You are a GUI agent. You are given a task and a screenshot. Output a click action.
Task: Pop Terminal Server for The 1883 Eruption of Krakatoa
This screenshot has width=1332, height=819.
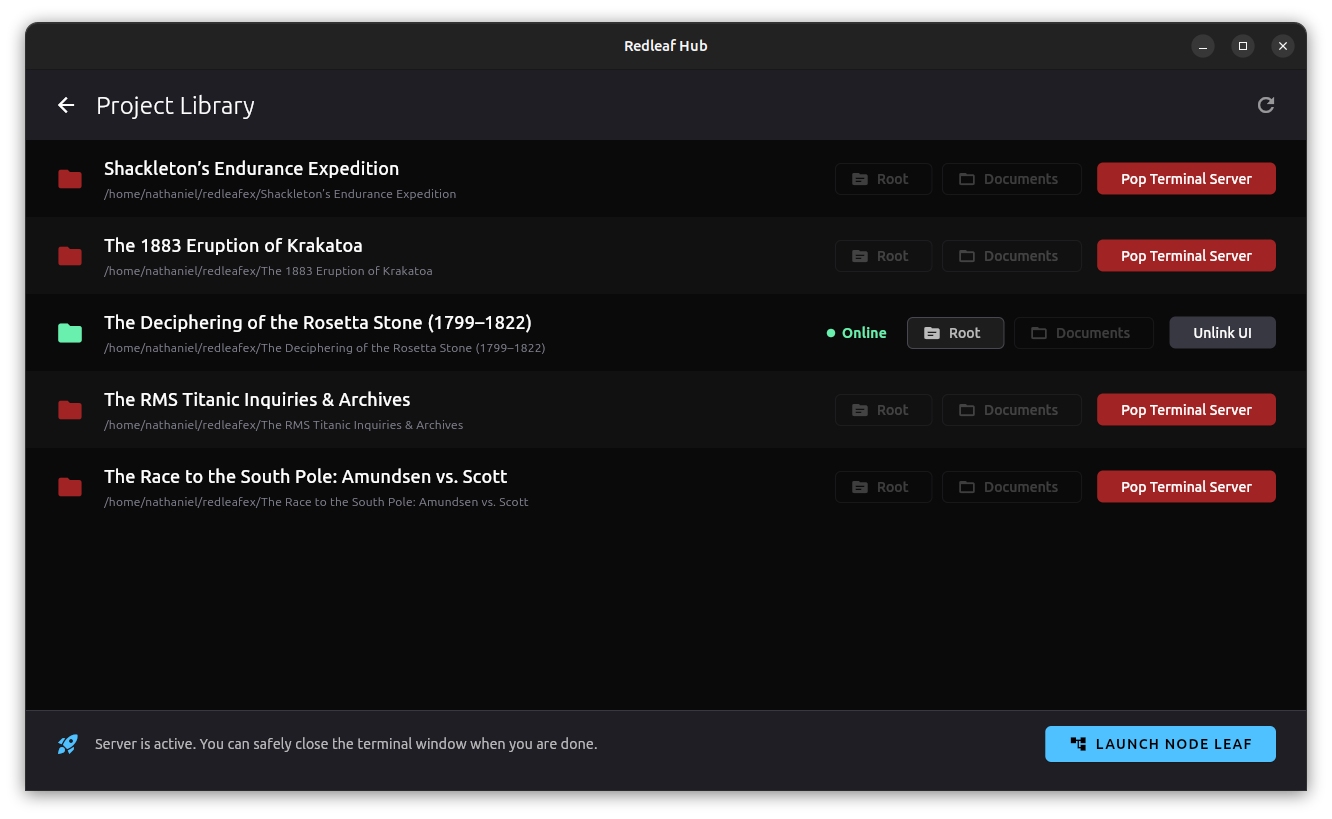(1186, 256)
